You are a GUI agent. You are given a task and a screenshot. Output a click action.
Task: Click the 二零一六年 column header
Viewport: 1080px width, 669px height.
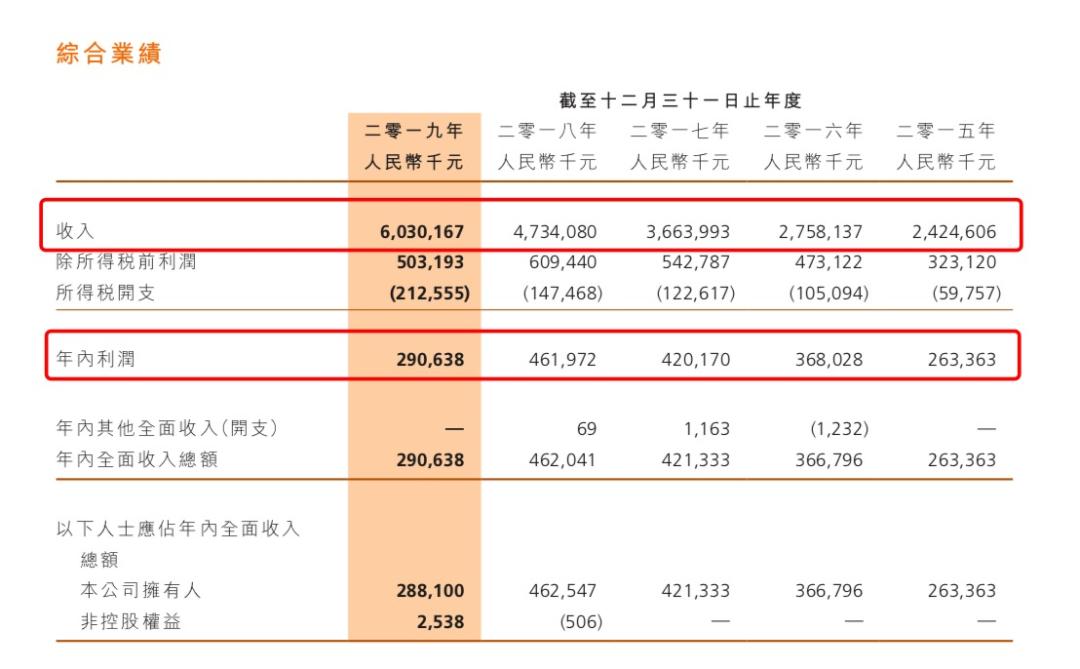coord(813,131)
